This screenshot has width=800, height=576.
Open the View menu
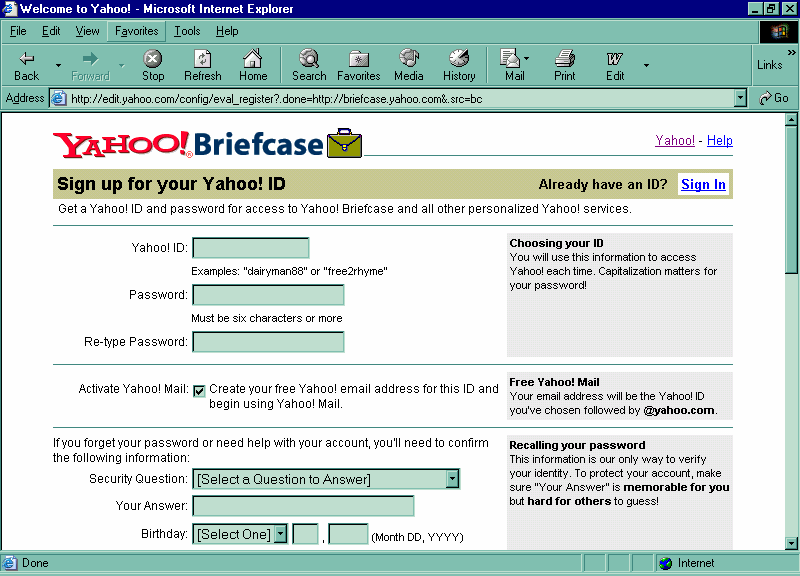point(88,31)
